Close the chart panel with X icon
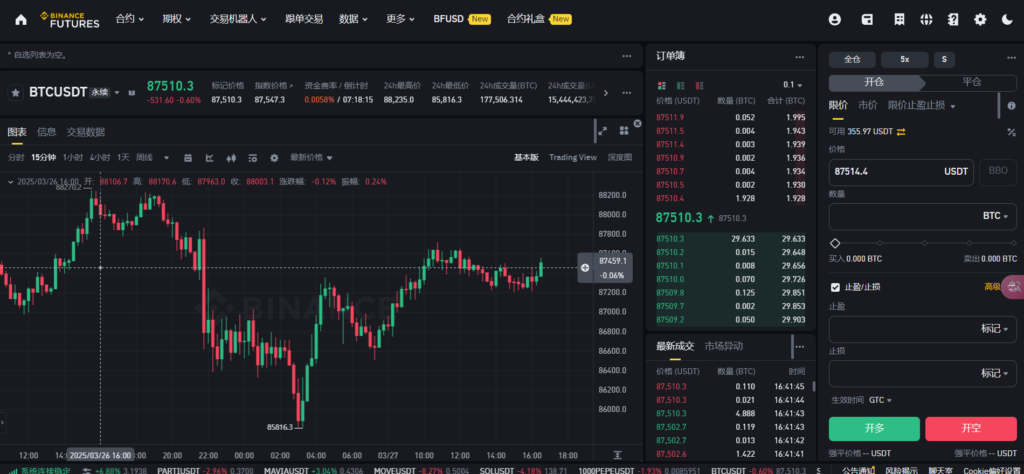1024x474 pixels. (x=637, y=123)
